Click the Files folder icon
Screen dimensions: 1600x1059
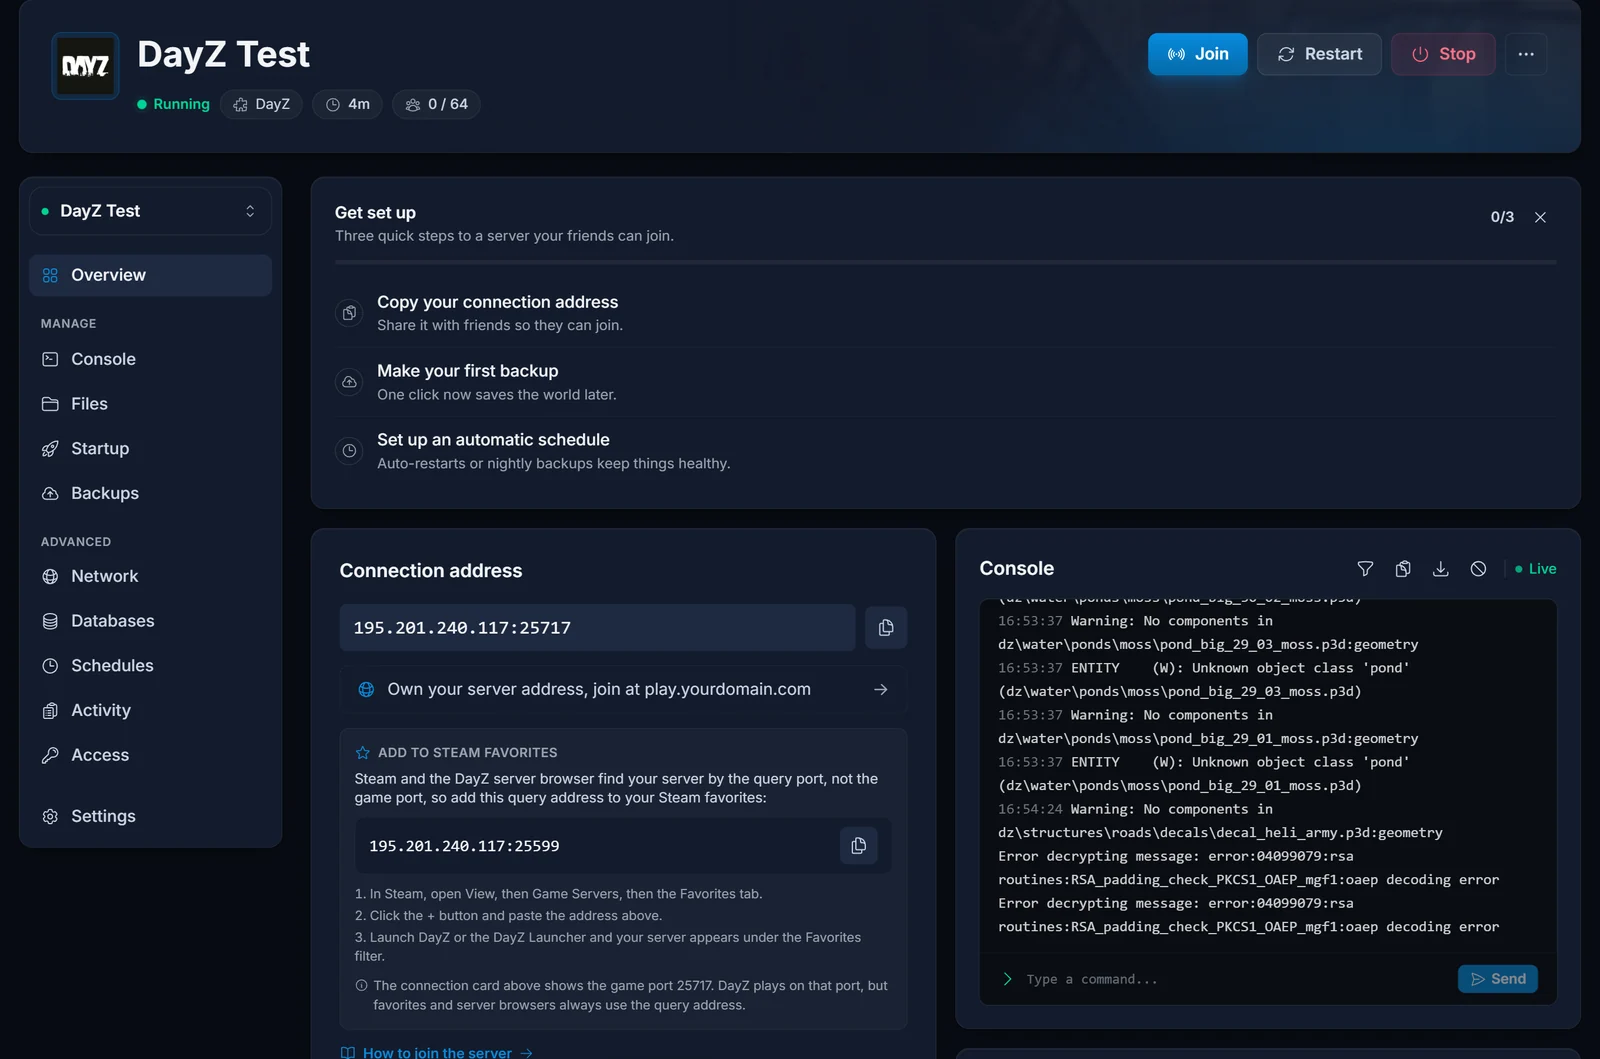50,404
